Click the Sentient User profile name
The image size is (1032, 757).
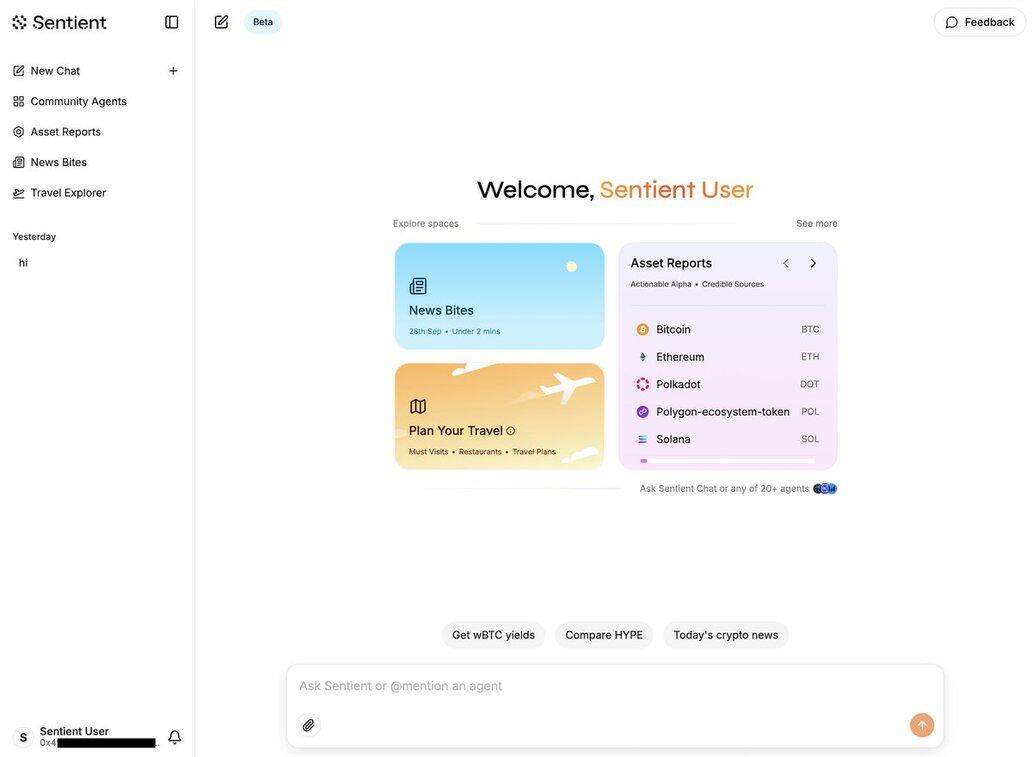pos(74,731)
